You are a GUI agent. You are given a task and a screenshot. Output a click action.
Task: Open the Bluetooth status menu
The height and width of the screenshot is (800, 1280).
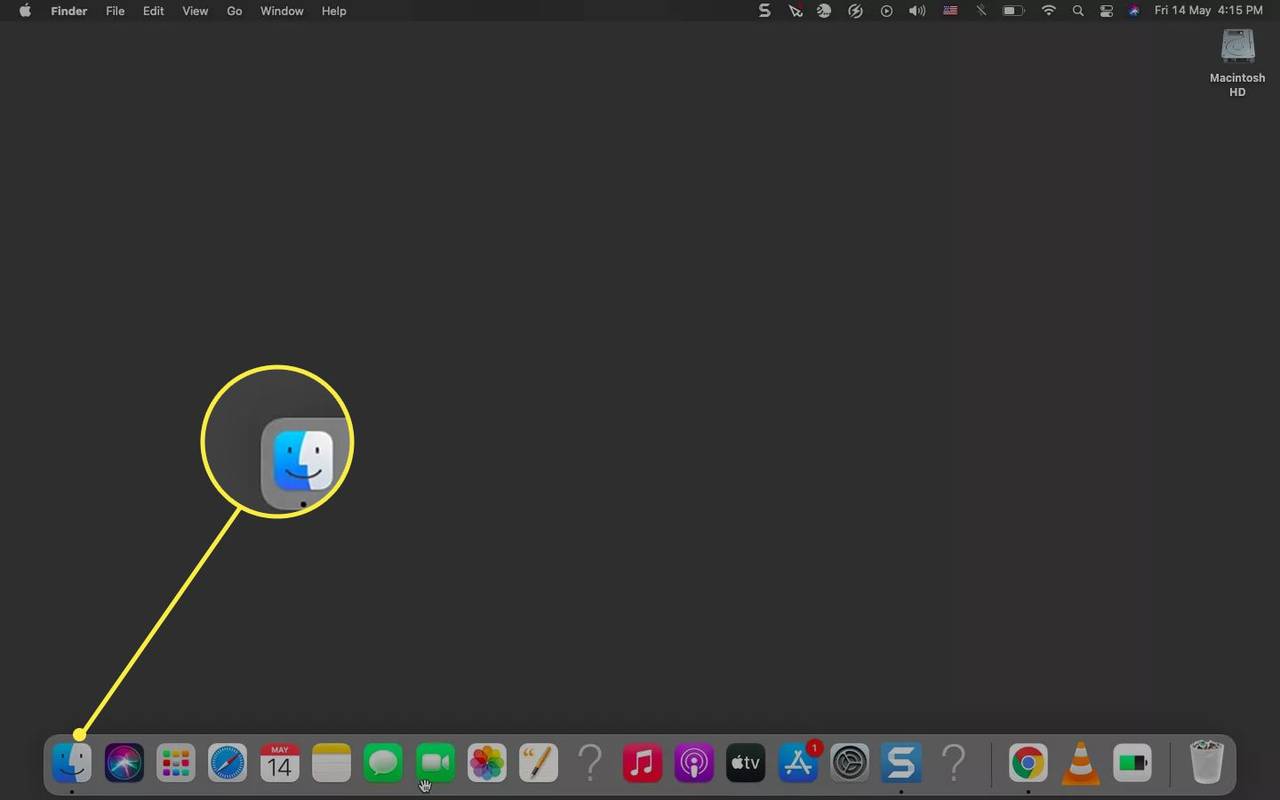coord(981,11)
